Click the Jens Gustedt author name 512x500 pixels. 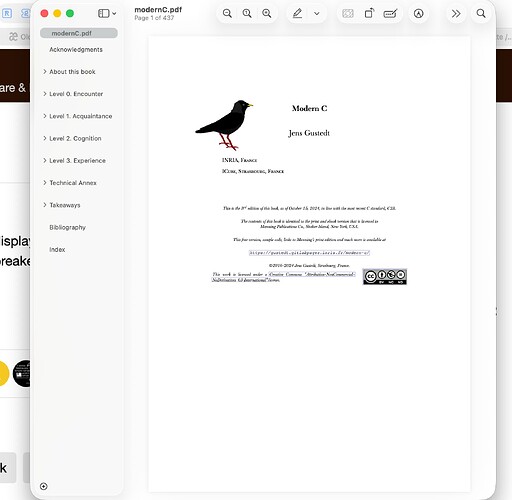coord(309,133)
